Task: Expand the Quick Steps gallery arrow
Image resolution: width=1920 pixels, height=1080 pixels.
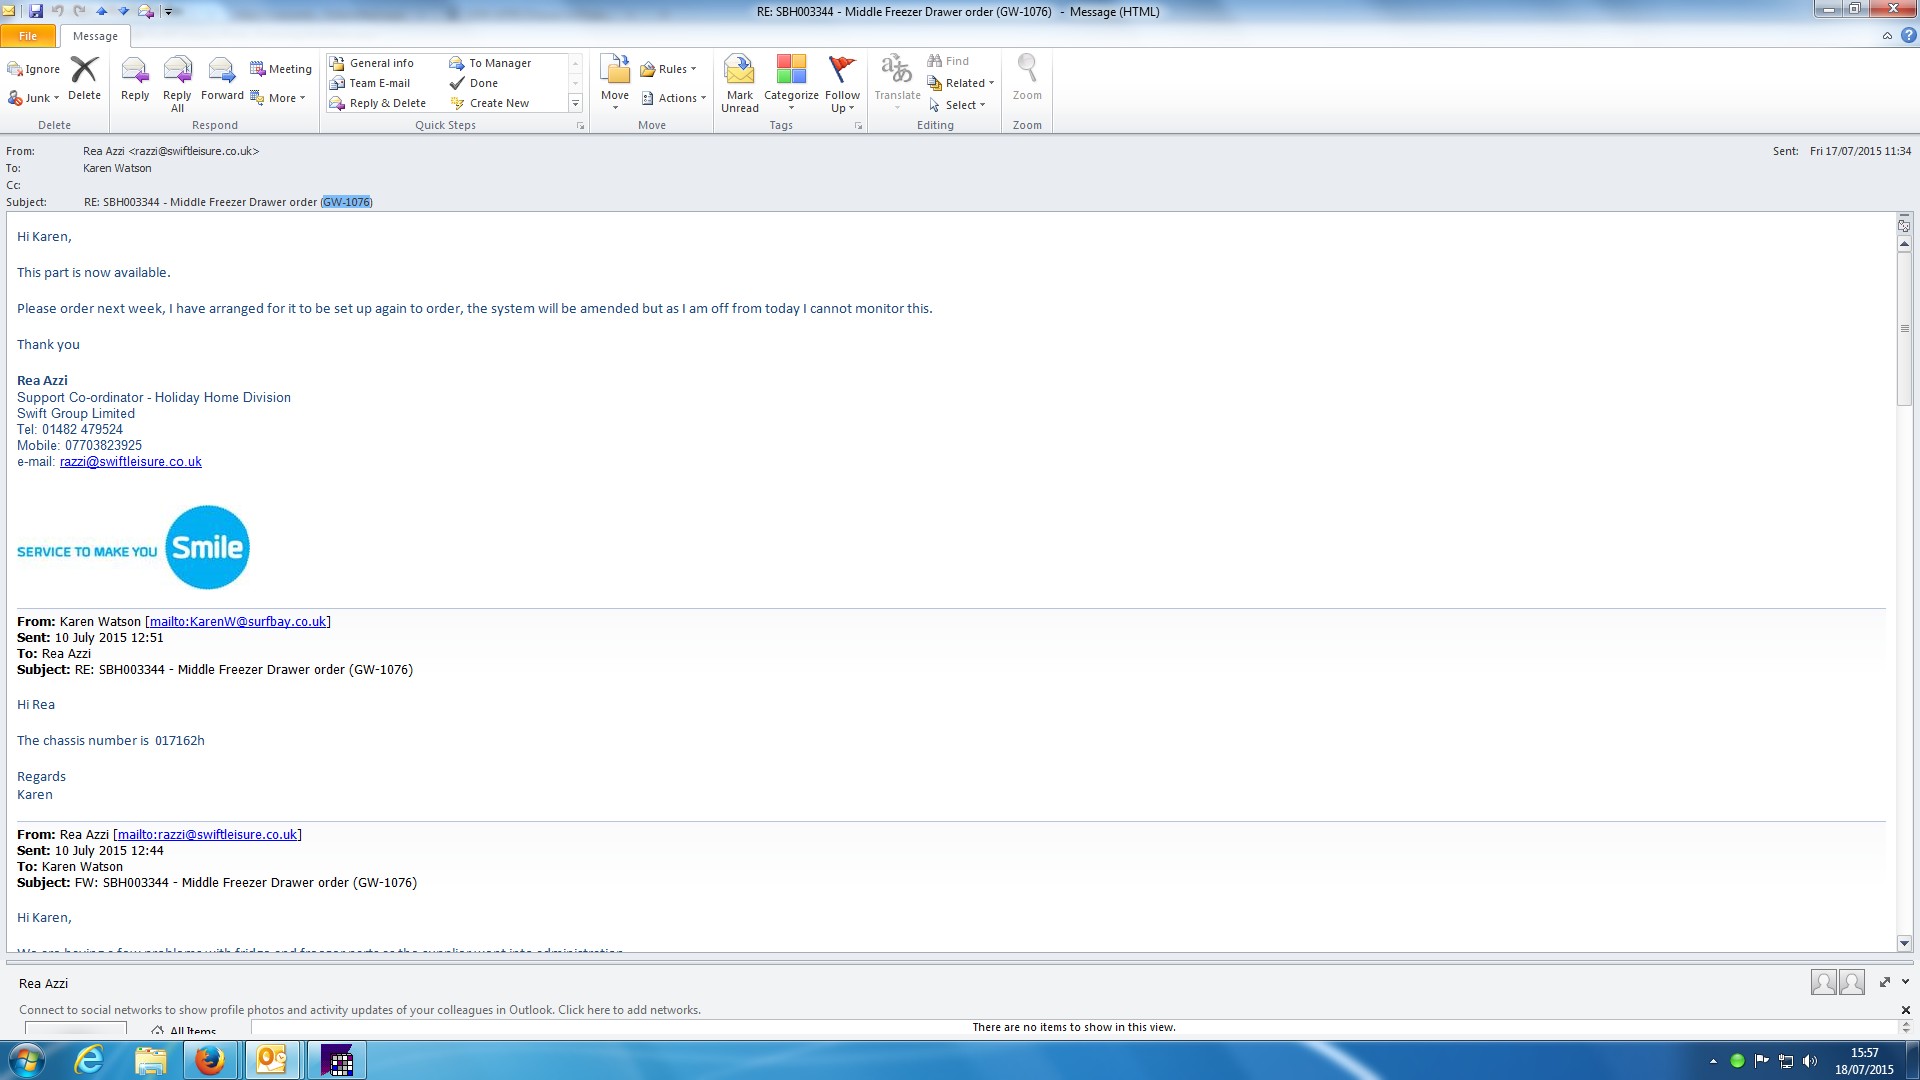Action: coord(575,103)
